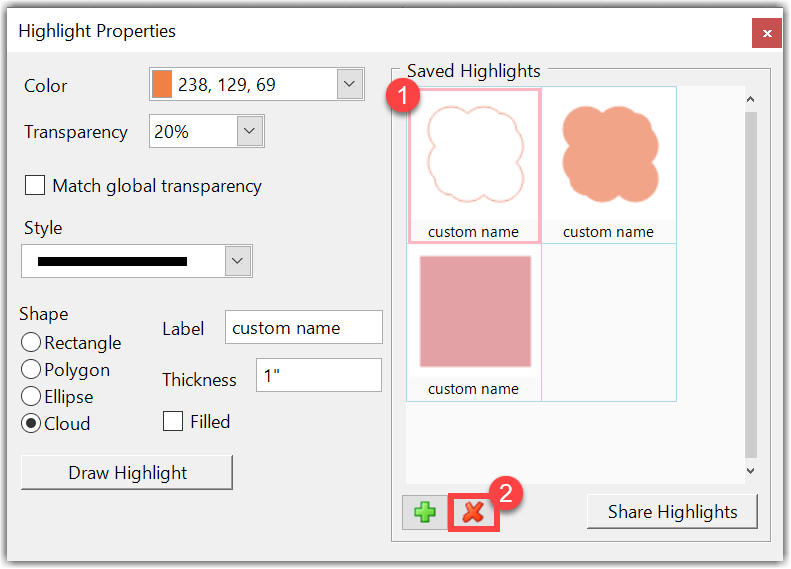
Task: Click the Saved Highlights vertical scrollbar thumb
Action: pos(751,285)
